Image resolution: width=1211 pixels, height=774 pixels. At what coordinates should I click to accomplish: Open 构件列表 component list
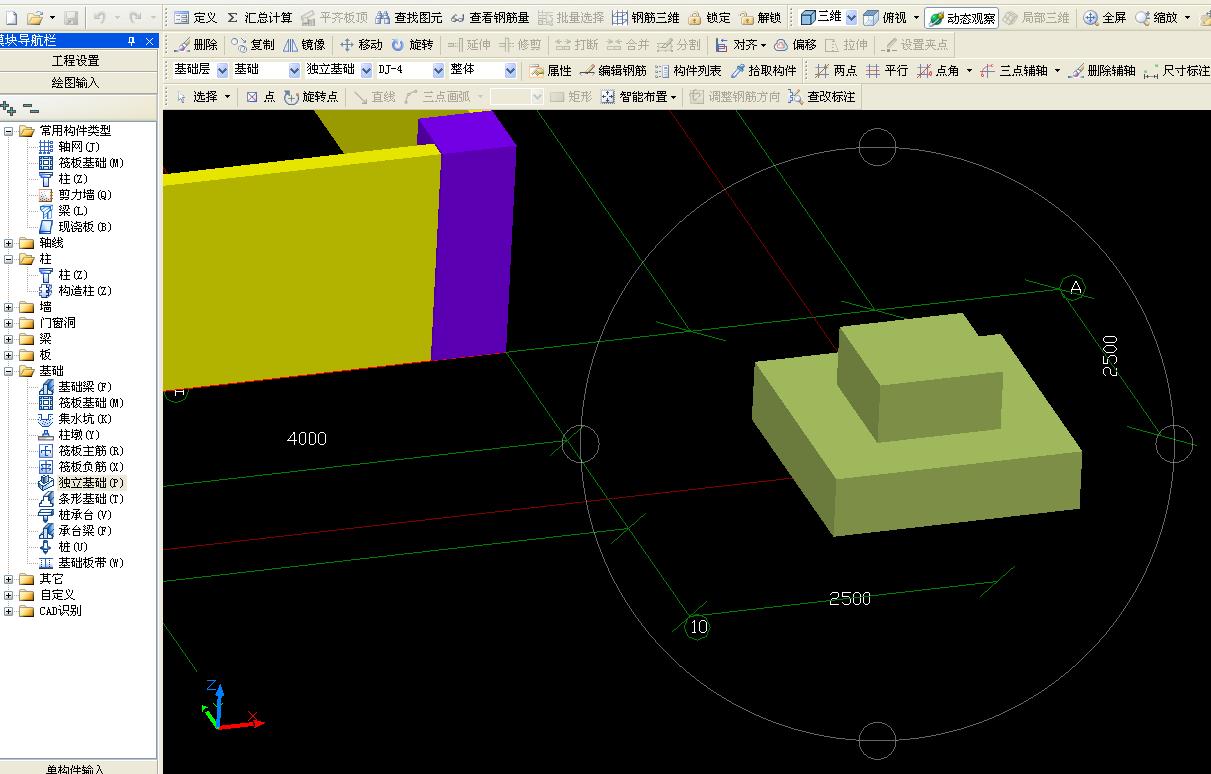[688, 71]
